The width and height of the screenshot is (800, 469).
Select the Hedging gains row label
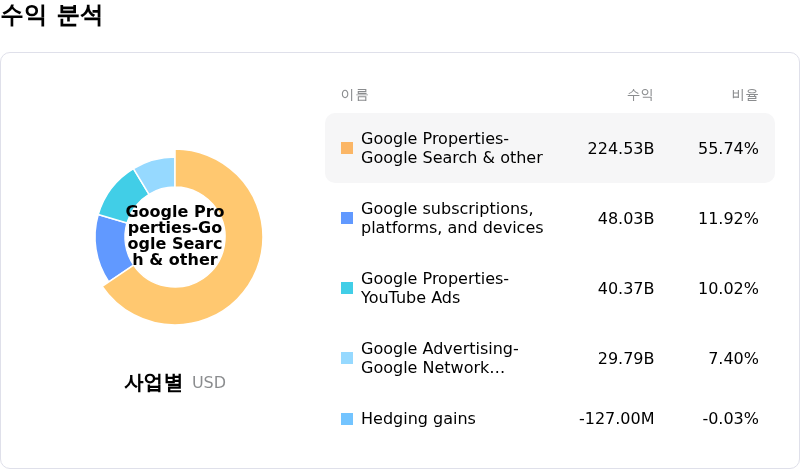(418, 419)
